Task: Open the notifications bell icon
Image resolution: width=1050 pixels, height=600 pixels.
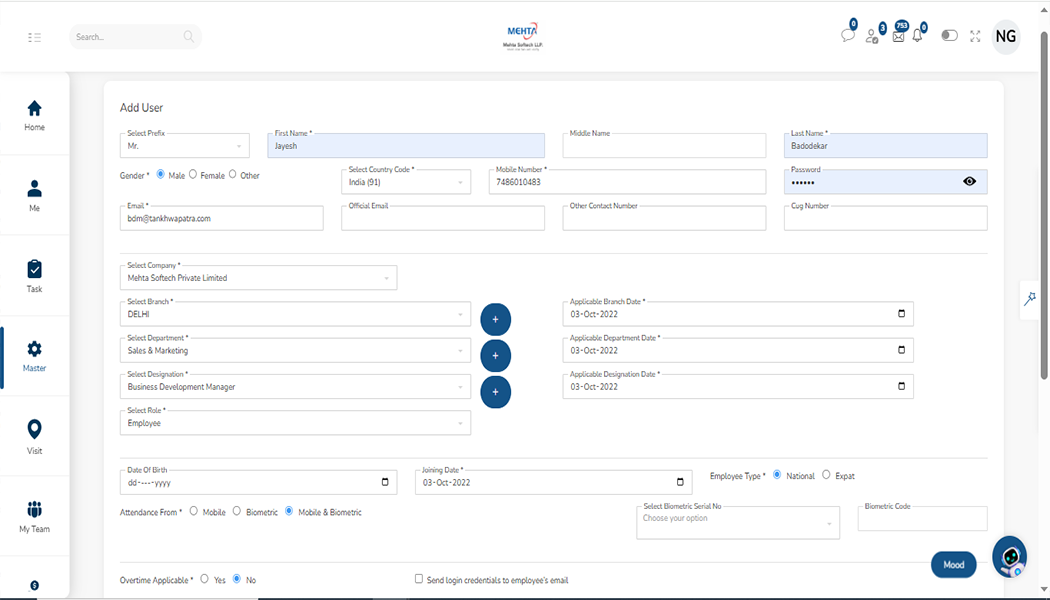Action: (917, 36)
